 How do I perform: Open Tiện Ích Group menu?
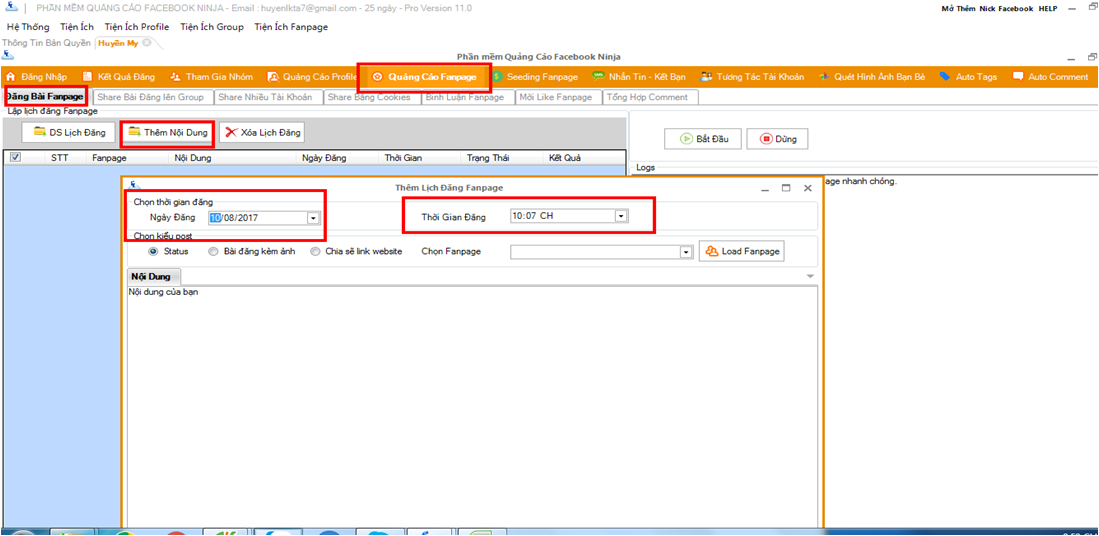point(212,27)
